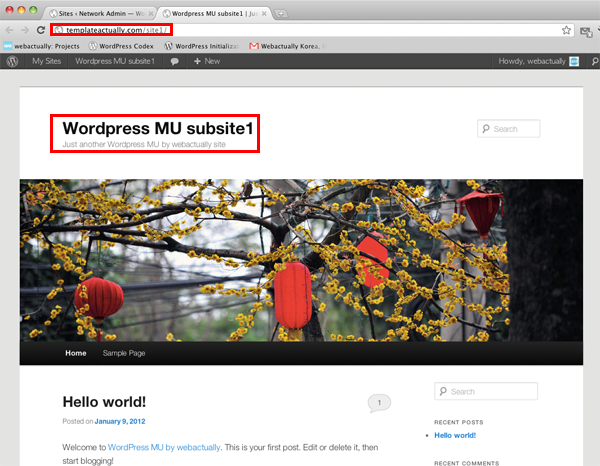Bookmark this page with the star icon
The height and width of the screenshot is (466, 600).
[566, 30]
